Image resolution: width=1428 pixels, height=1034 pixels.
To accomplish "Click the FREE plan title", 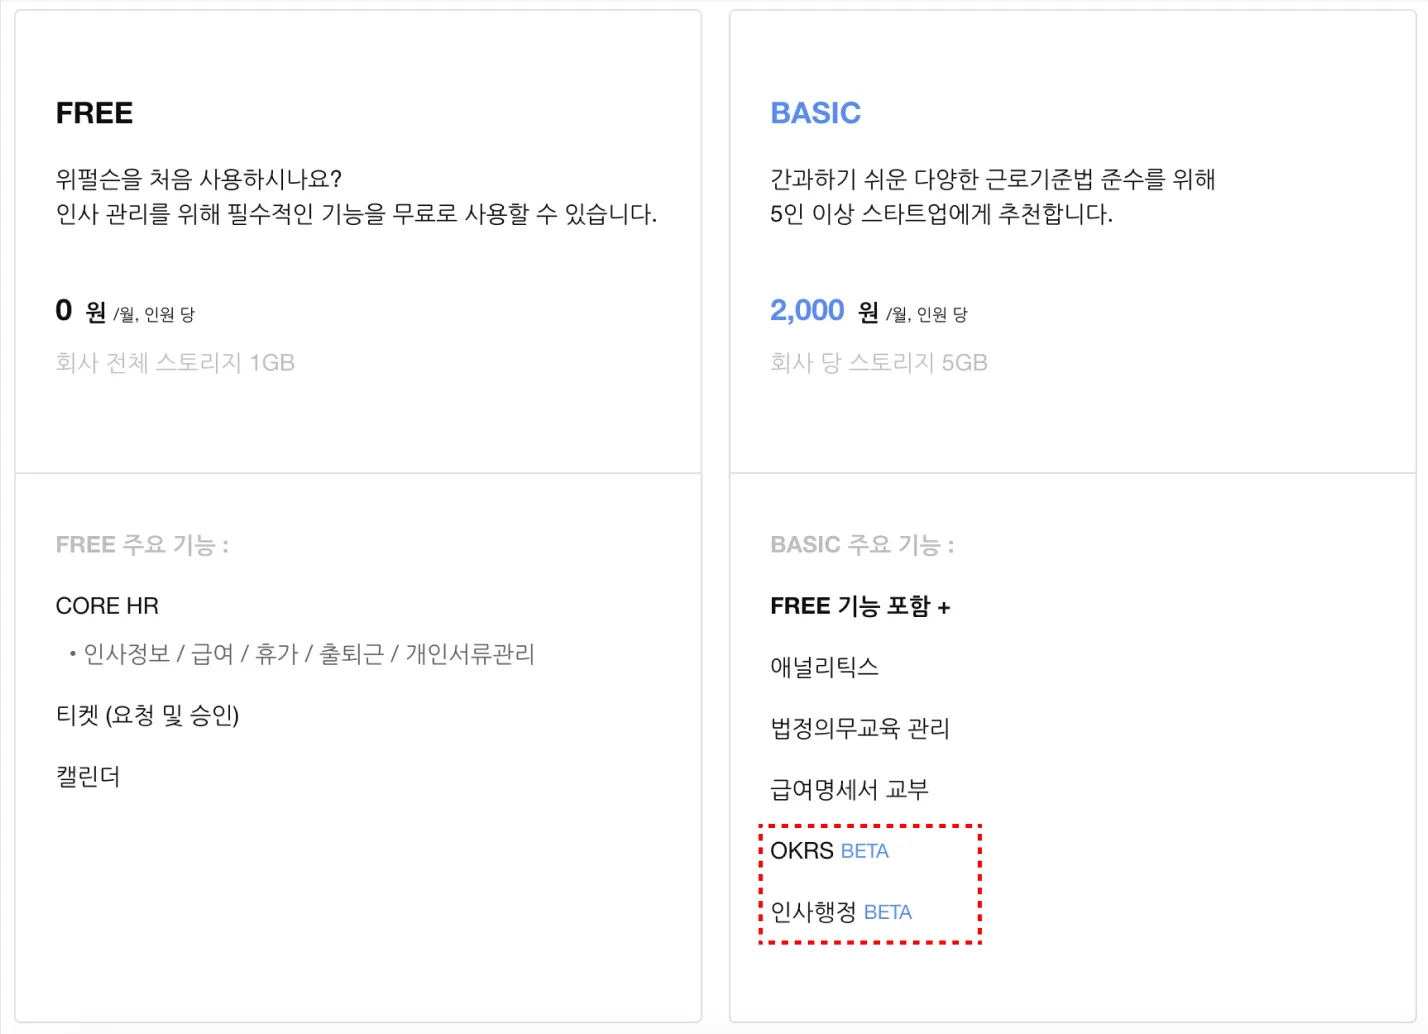I will point(94,113).
